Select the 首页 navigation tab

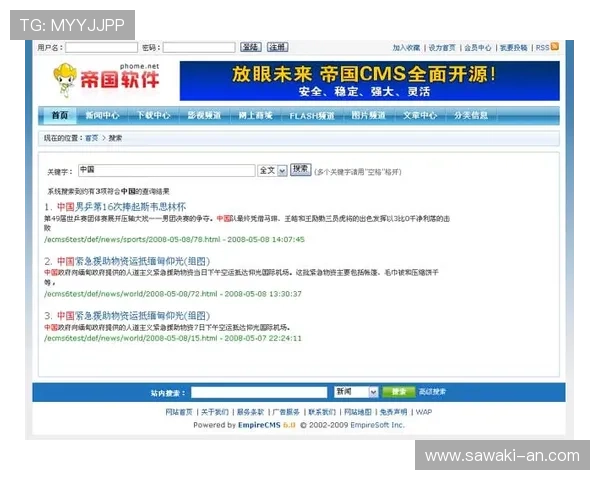tap(60, 115)
